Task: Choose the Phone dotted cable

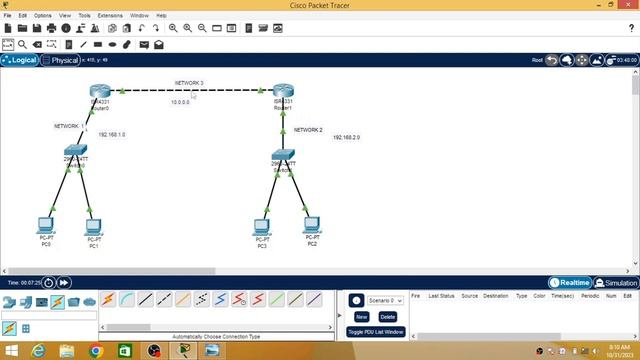Action: (202, 300)
